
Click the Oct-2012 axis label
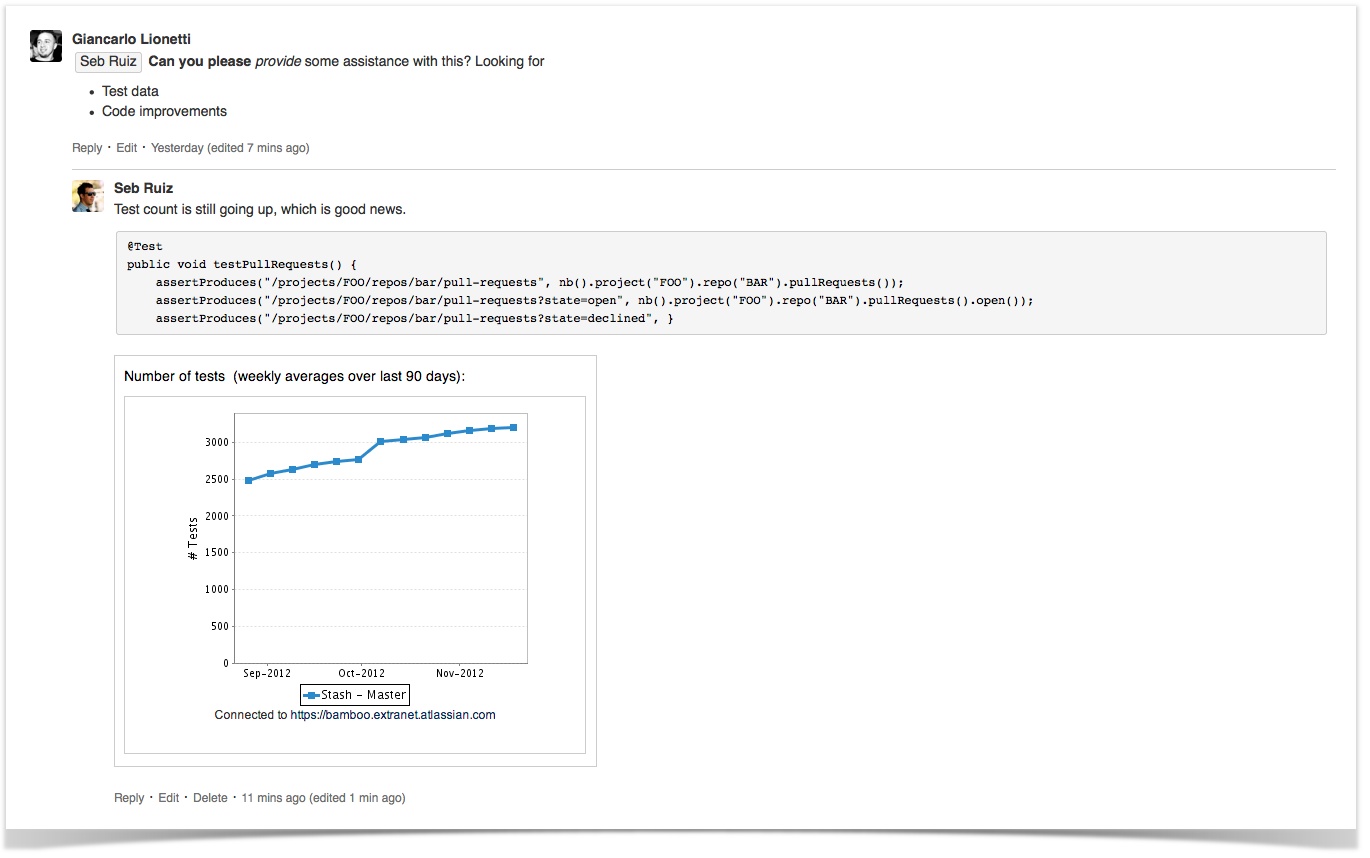click(361, 673)
